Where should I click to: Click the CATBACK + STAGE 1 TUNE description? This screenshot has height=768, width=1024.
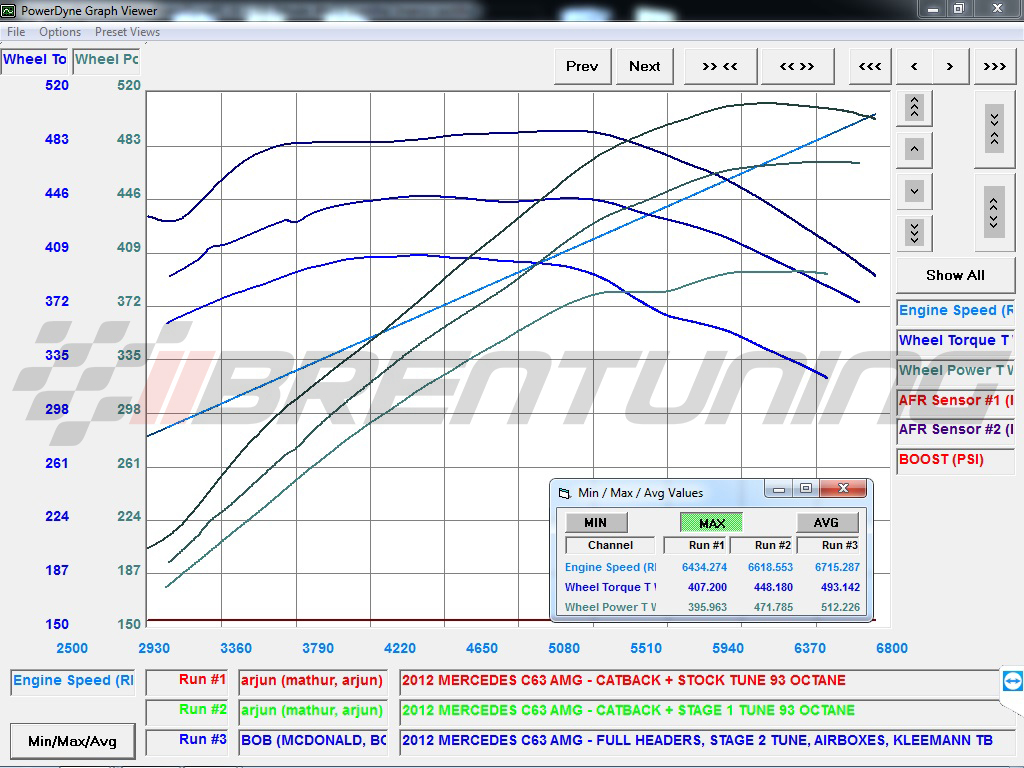click(699, 711)
